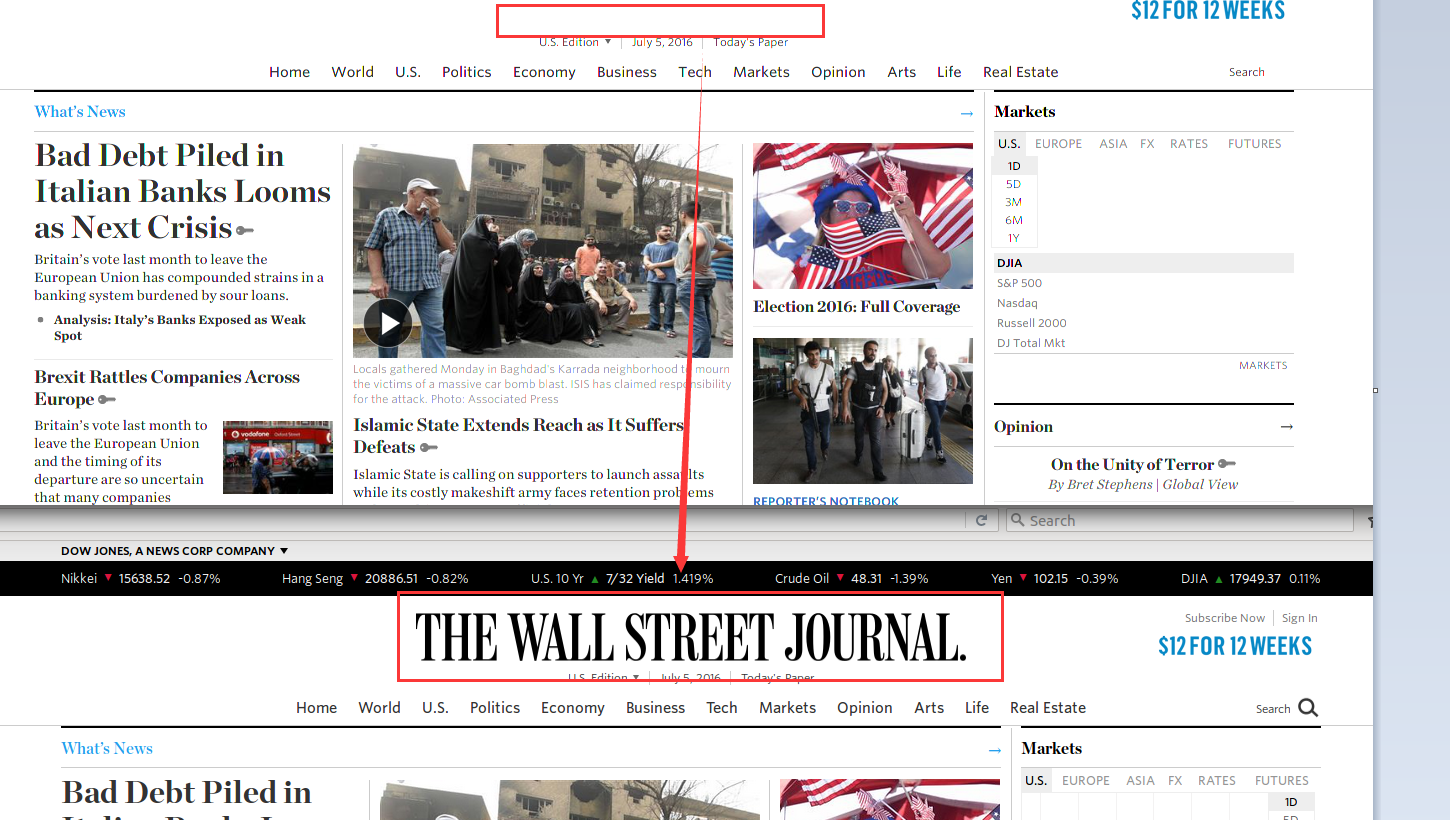The height and width of the screenshot is (820, 1450).
Task: Click key icon after Islamic State headline
Action: [x=429, y=448]
